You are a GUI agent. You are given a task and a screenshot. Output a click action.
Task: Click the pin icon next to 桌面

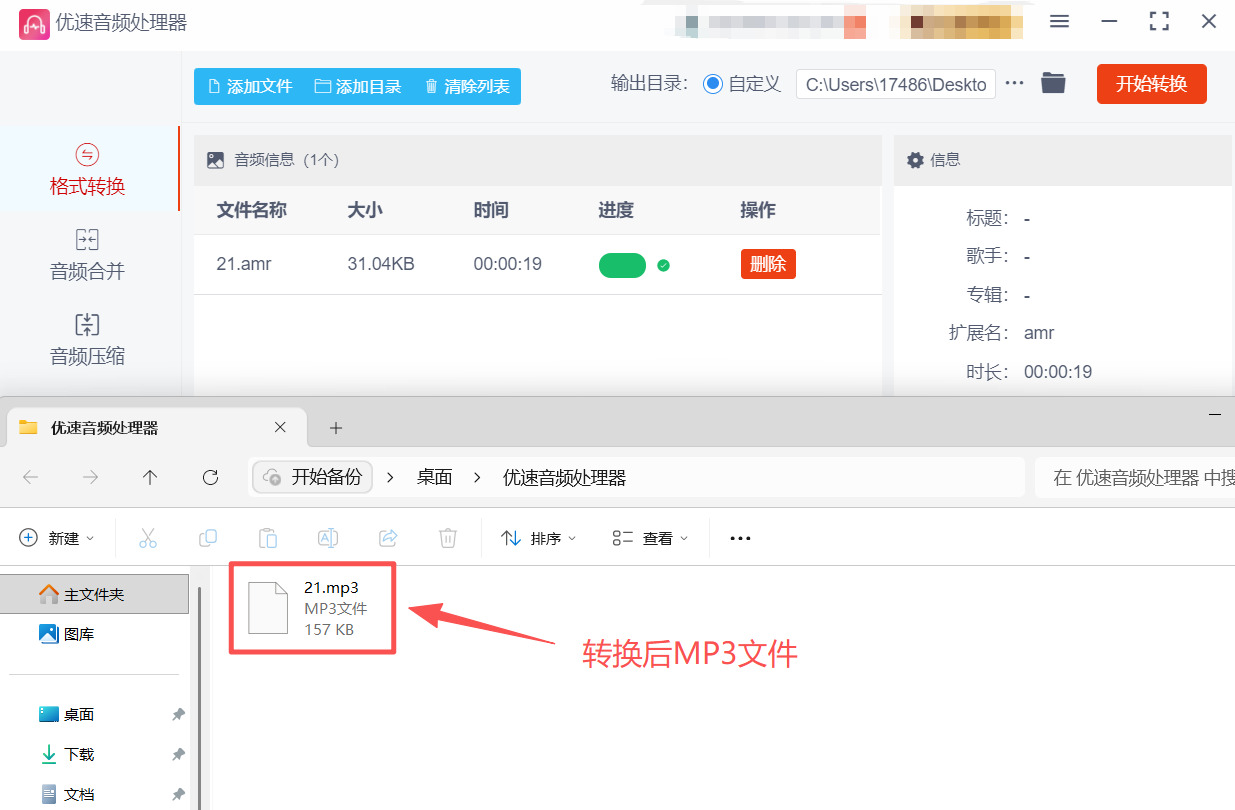178,714
